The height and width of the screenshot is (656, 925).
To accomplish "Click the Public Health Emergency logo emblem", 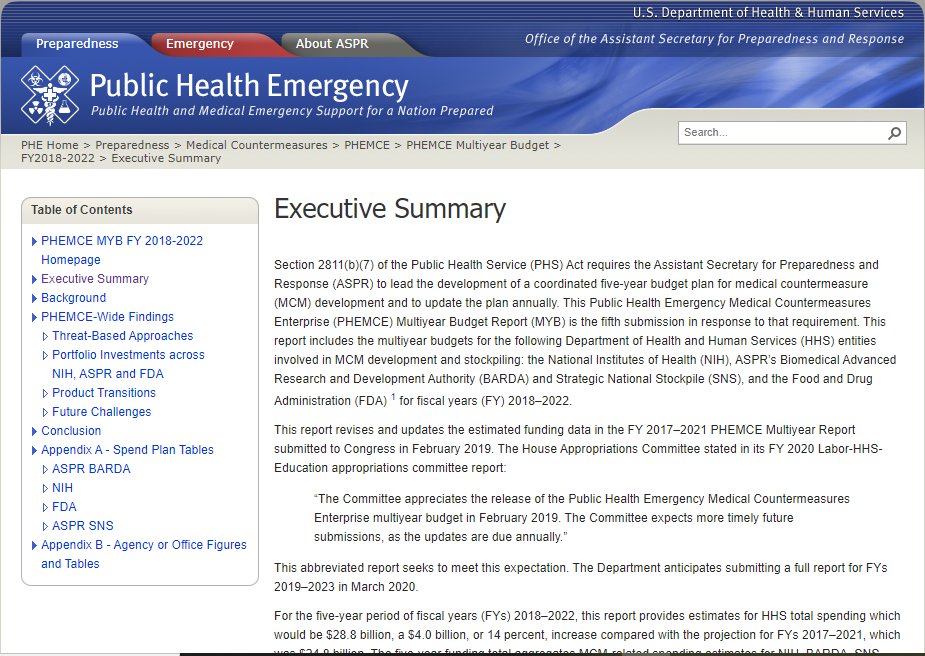I will 50,95.
